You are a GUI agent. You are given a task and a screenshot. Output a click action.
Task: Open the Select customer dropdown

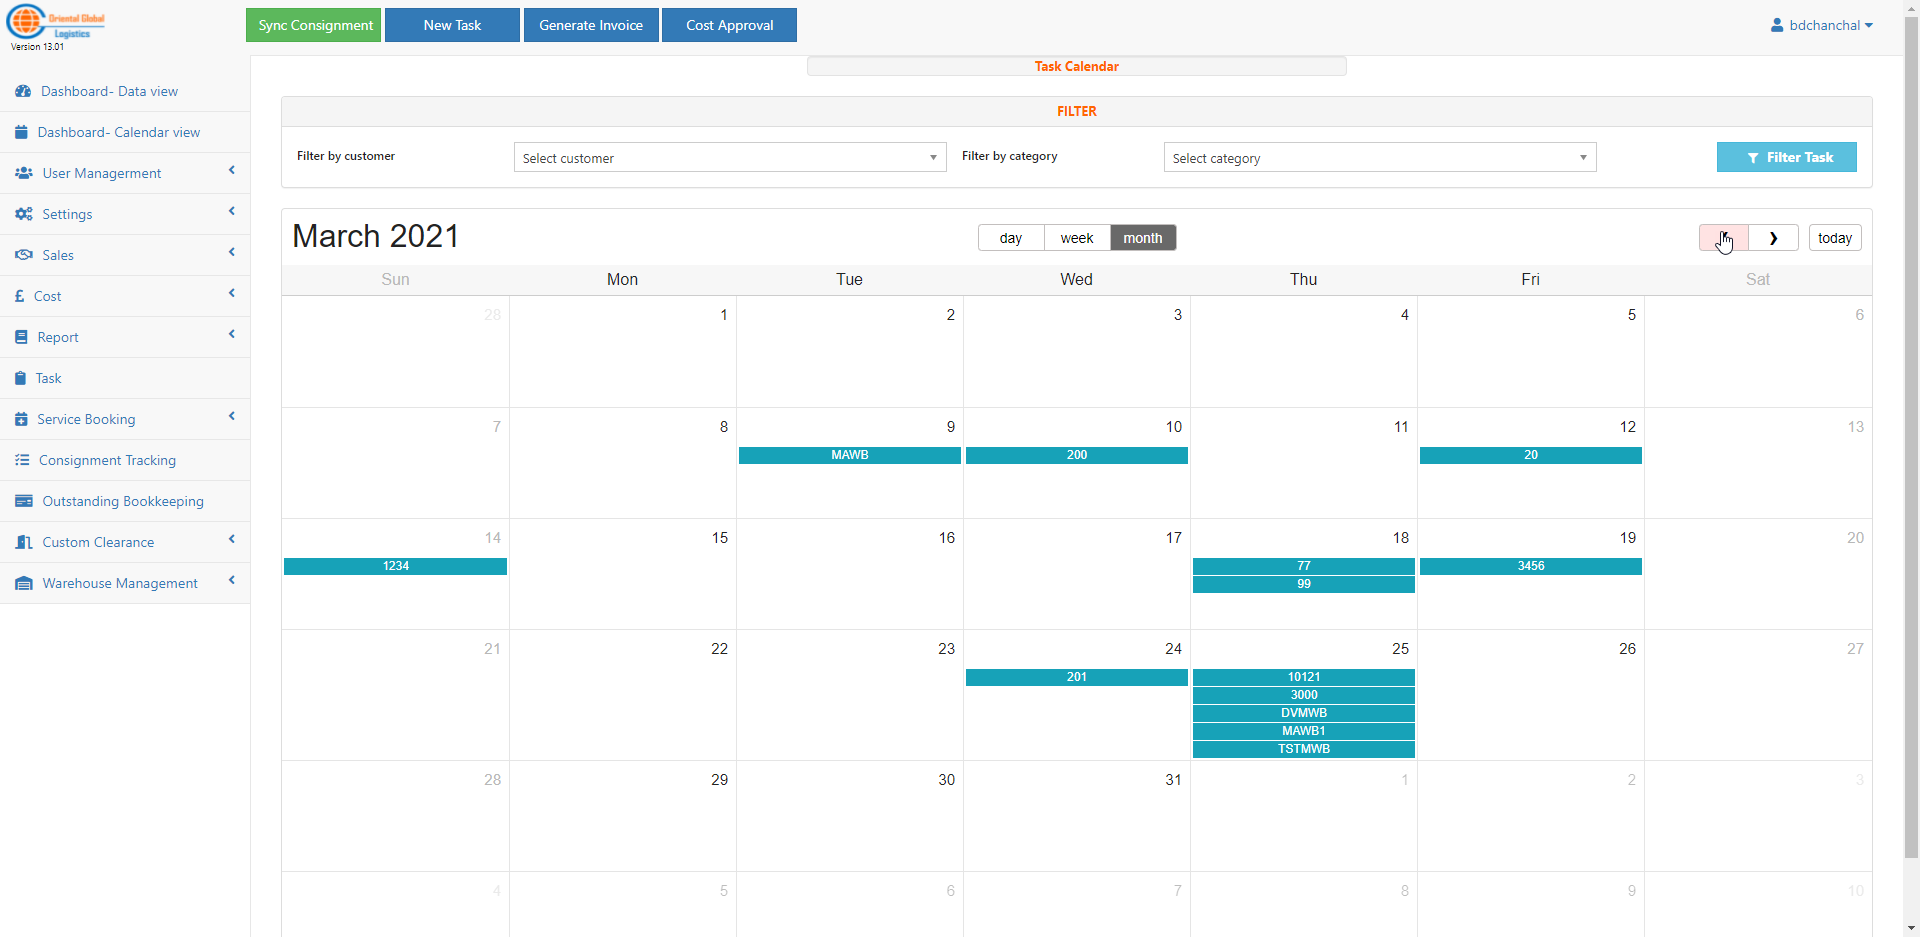tap(729, 158)
